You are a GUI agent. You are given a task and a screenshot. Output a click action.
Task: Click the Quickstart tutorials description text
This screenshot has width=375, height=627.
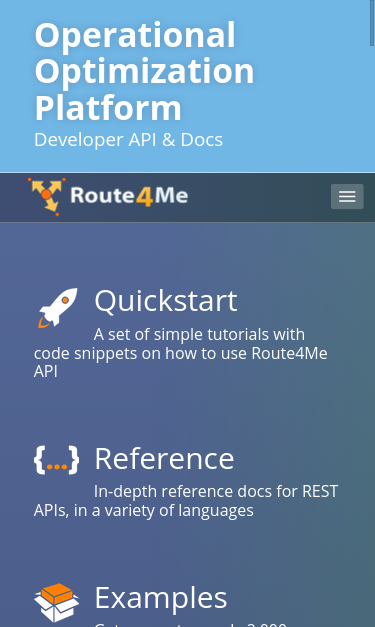[x=181, y=353]
